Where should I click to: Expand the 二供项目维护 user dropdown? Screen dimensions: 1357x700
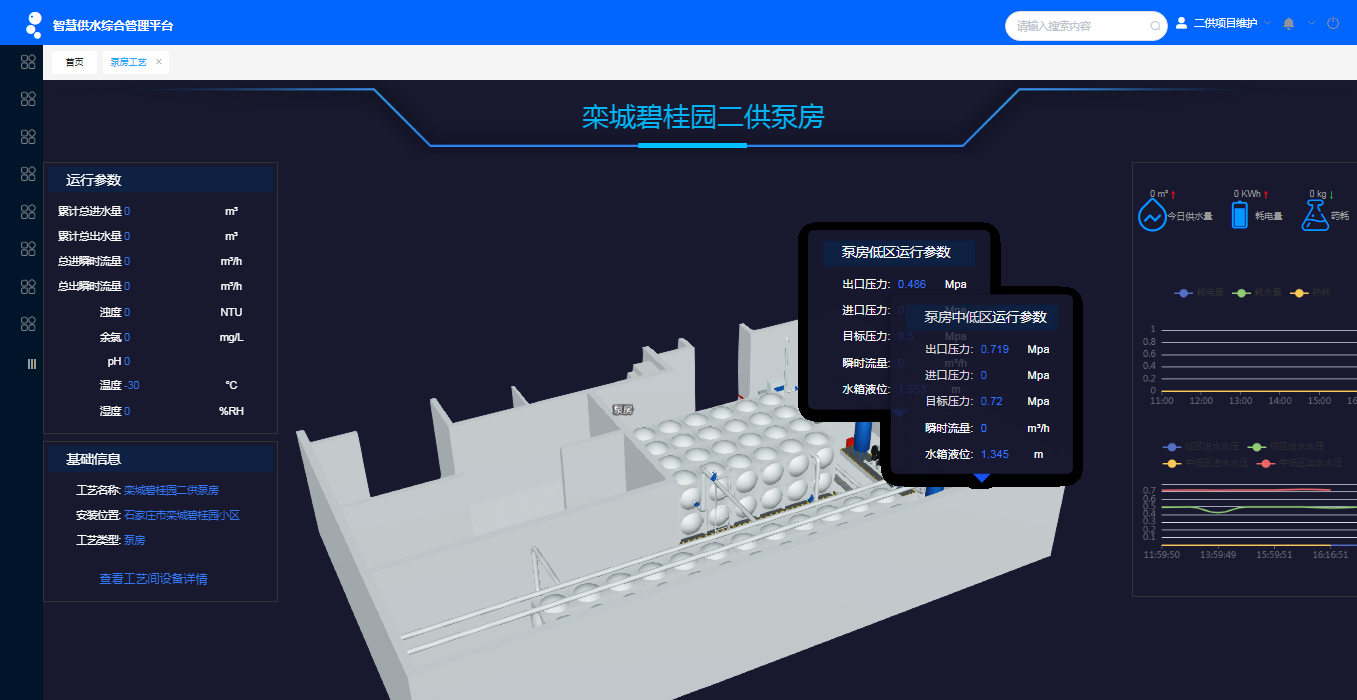[1268, 23]
